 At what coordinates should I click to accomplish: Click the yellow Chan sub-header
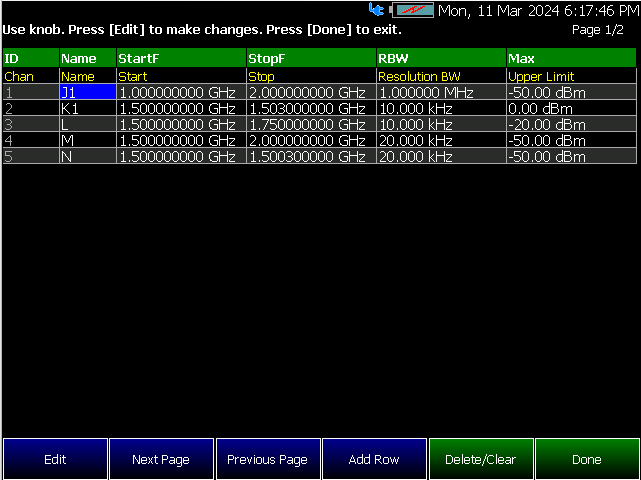point(19,76)
